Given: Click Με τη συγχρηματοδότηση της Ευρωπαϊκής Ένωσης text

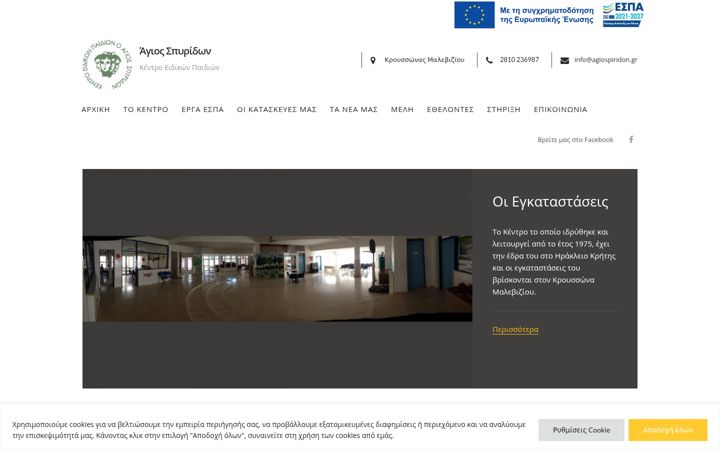Looking at the screenshot, I should point(546,15).
